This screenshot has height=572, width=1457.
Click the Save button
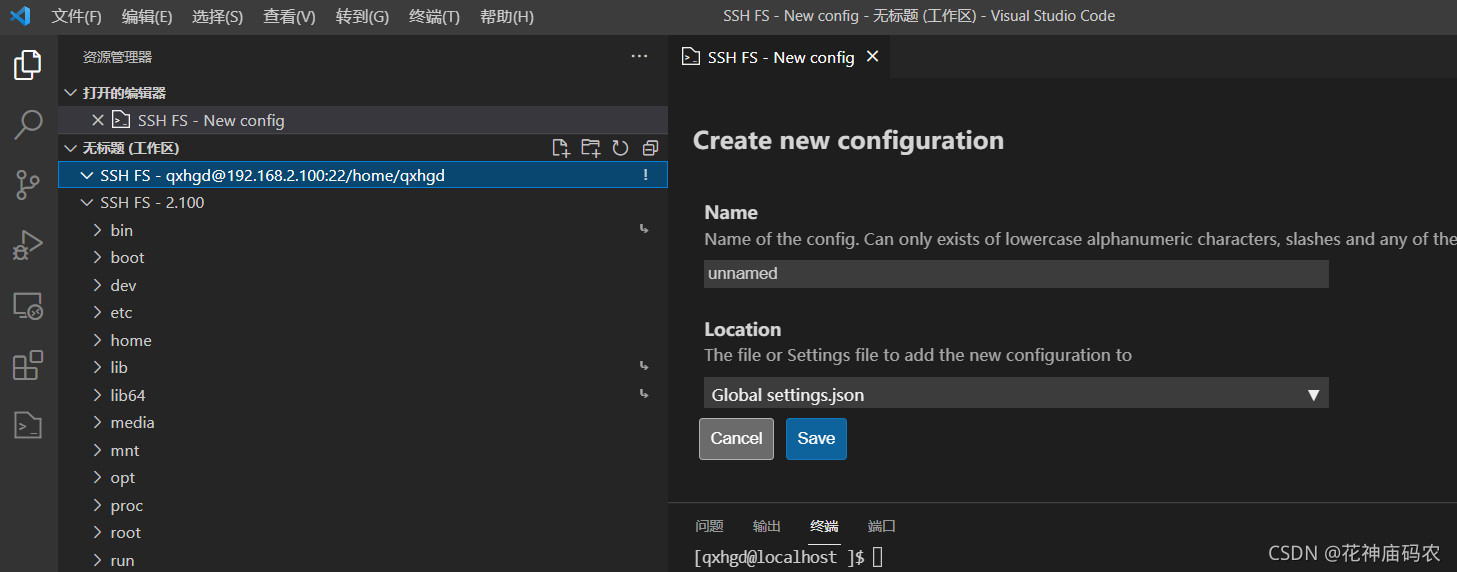(x=816, y=439)
